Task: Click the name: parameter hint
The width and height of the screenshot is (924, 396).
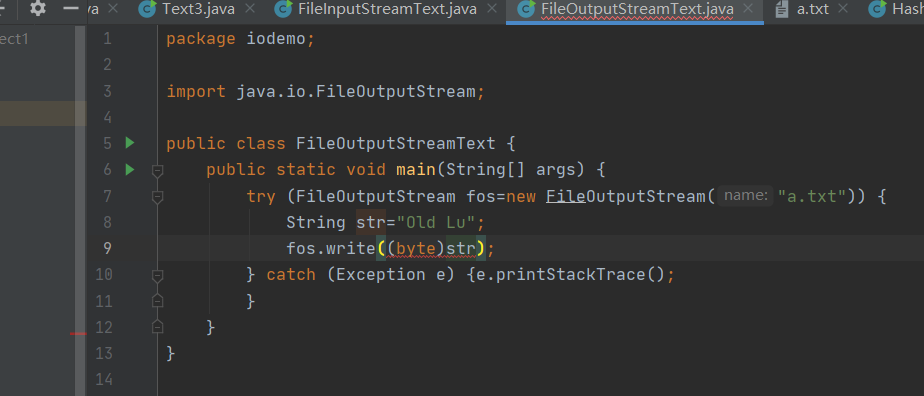Action: click(x=745, y=196)
